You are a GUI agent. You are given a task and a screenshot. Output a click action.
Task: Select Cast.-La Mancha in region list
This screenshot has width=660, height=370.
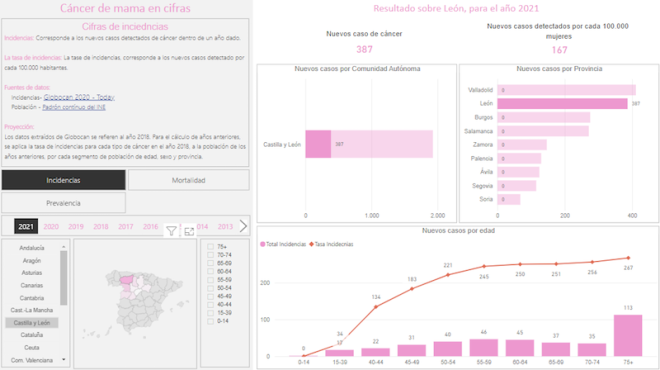32,310
